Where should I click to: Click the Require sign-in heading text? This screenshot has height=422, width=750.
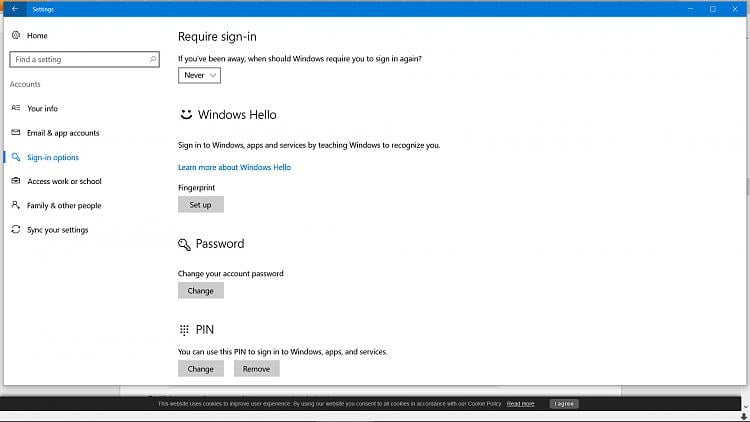click(x=217, y=37)
